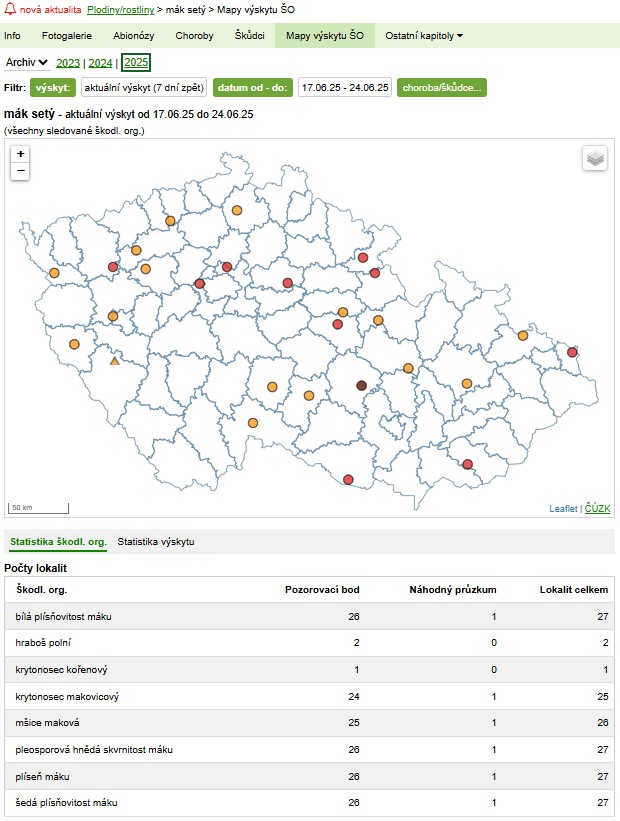Open the Škůdci tab
Image resolution: width=620 pixels, height=821 pixels.
tap(249, 36)
